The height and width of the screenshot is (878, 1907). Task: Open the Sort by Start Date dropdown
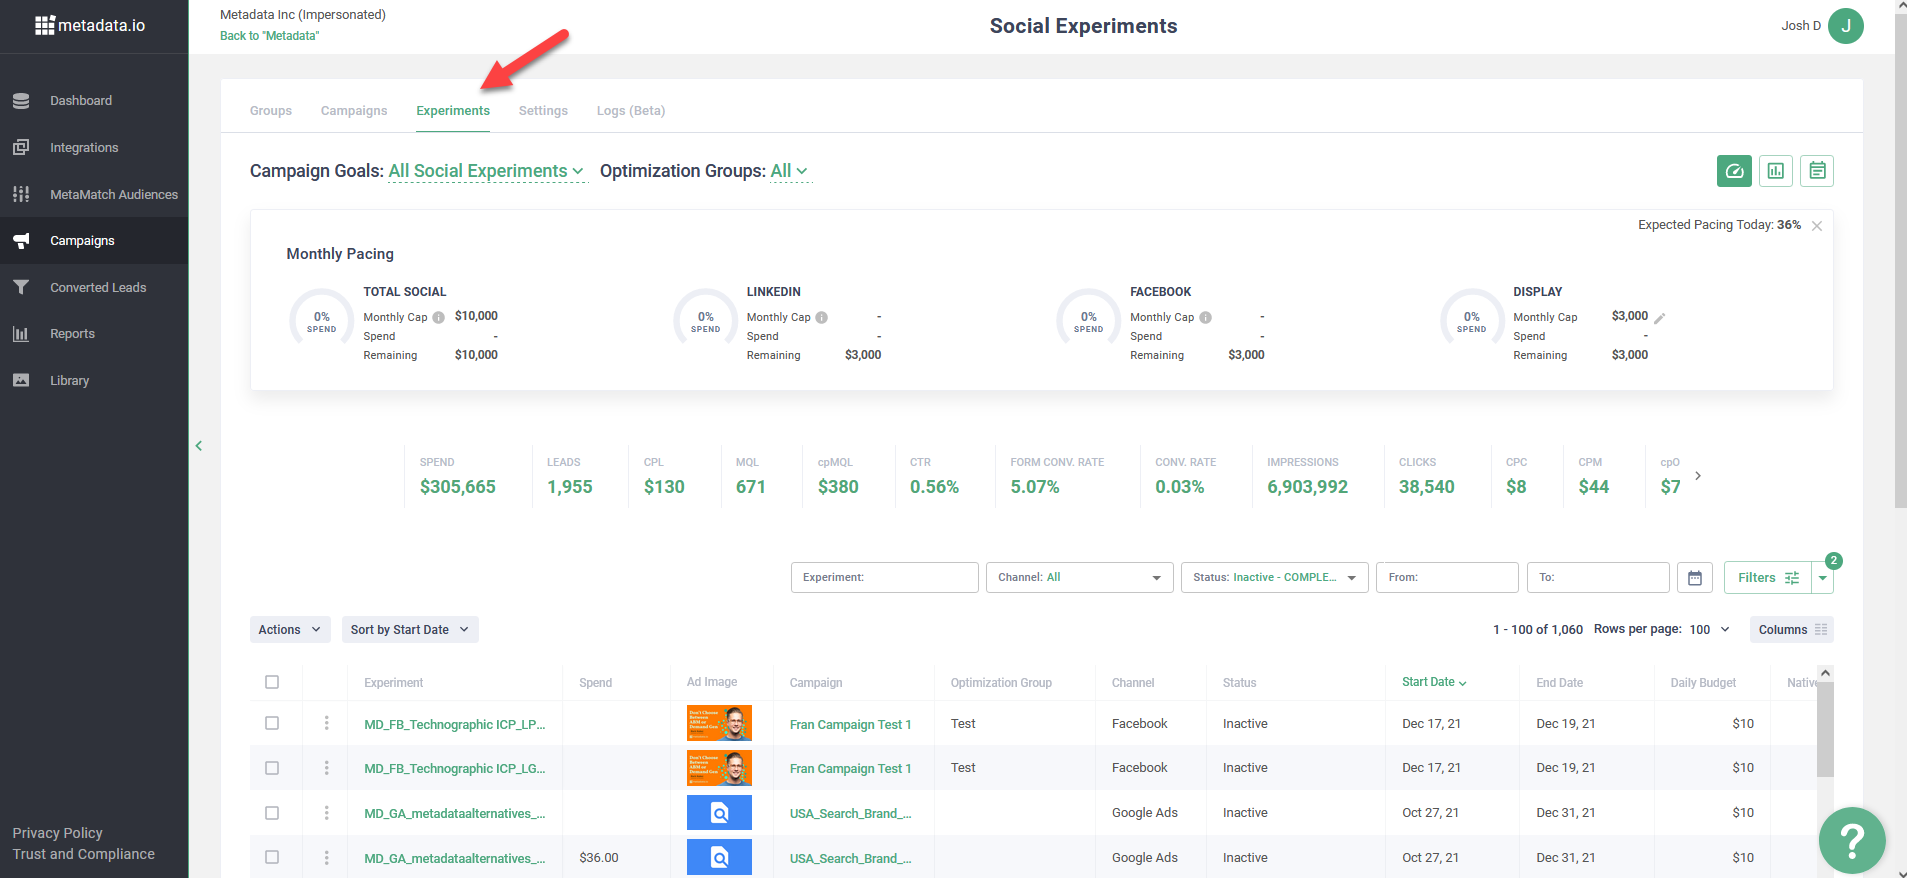coord(409,630)
